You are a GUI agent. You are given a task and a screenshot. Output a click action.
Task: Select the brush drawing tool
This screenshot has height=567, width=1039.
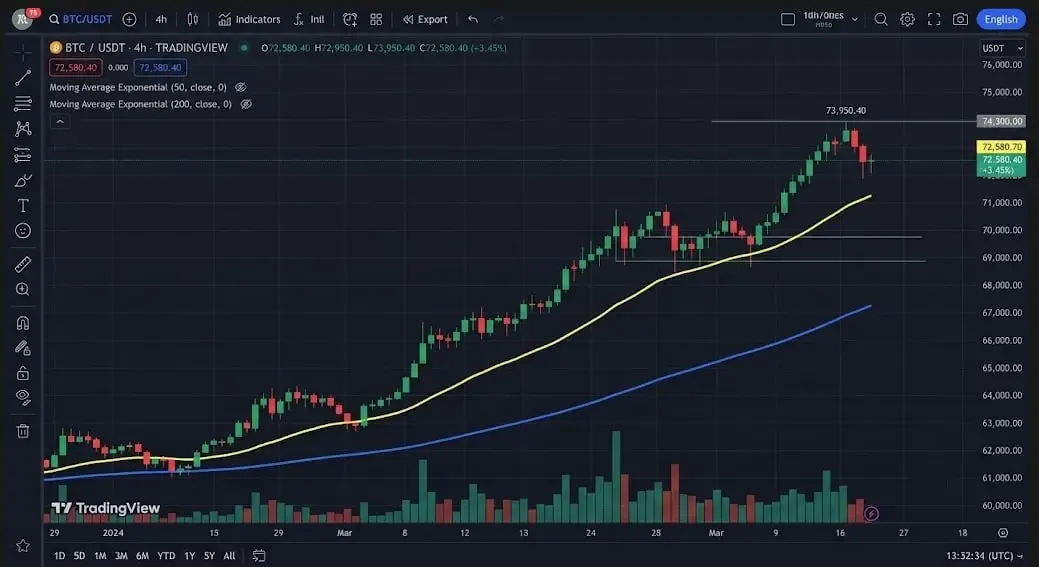(x=23, y=180)
